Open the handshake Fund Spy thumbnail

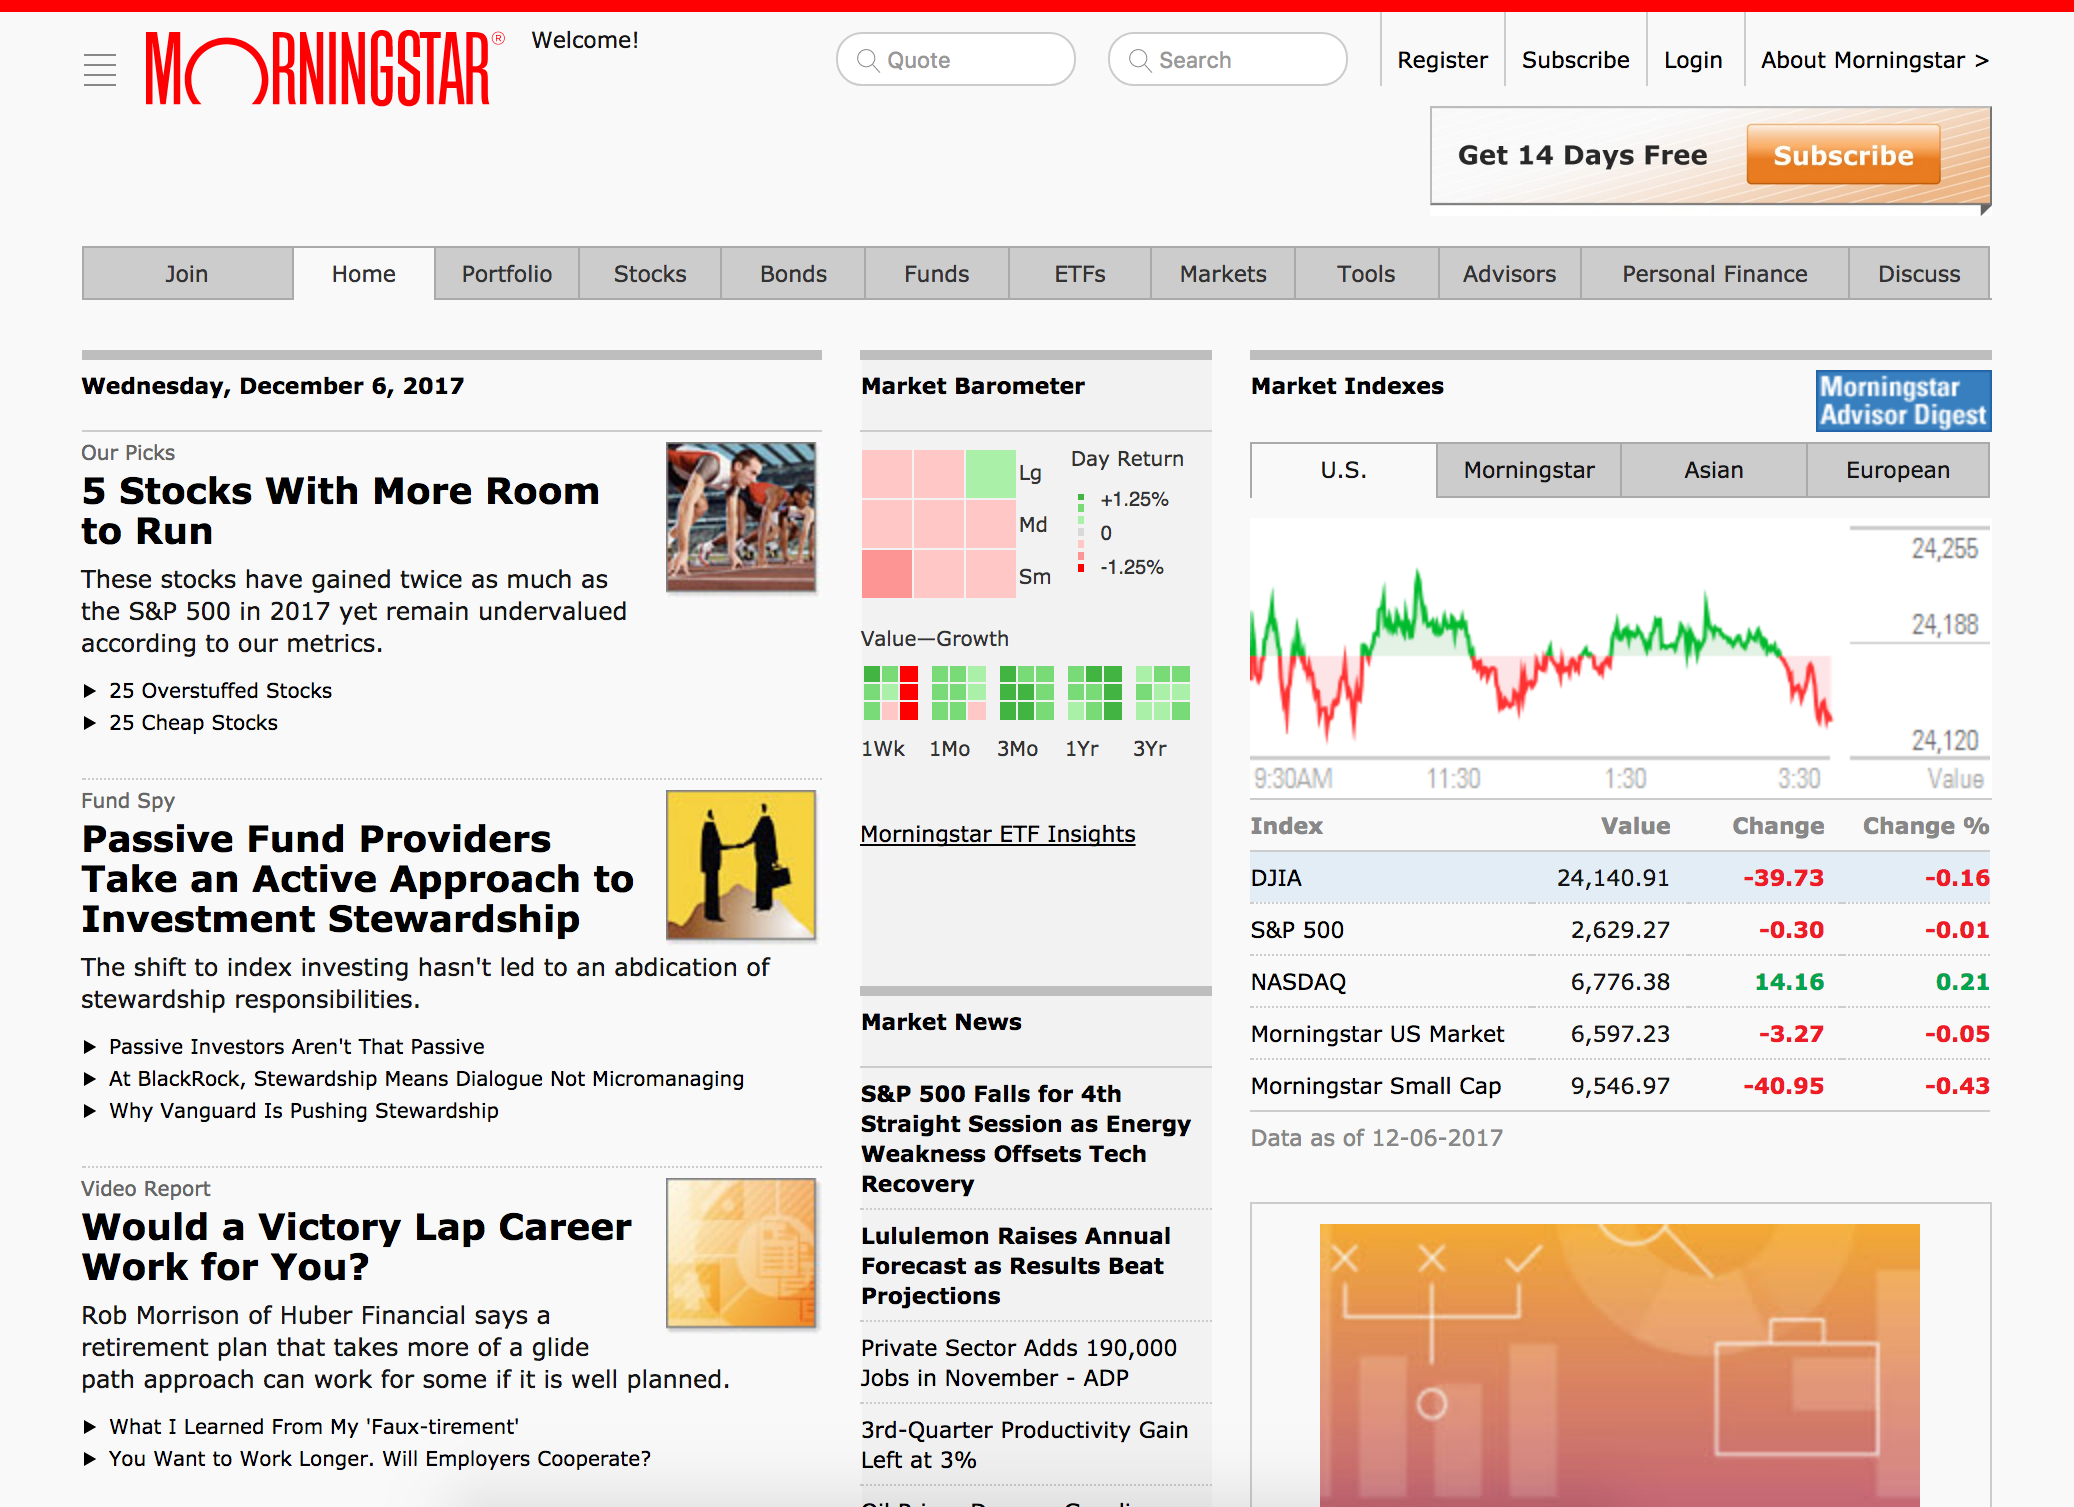pos(741,865)
